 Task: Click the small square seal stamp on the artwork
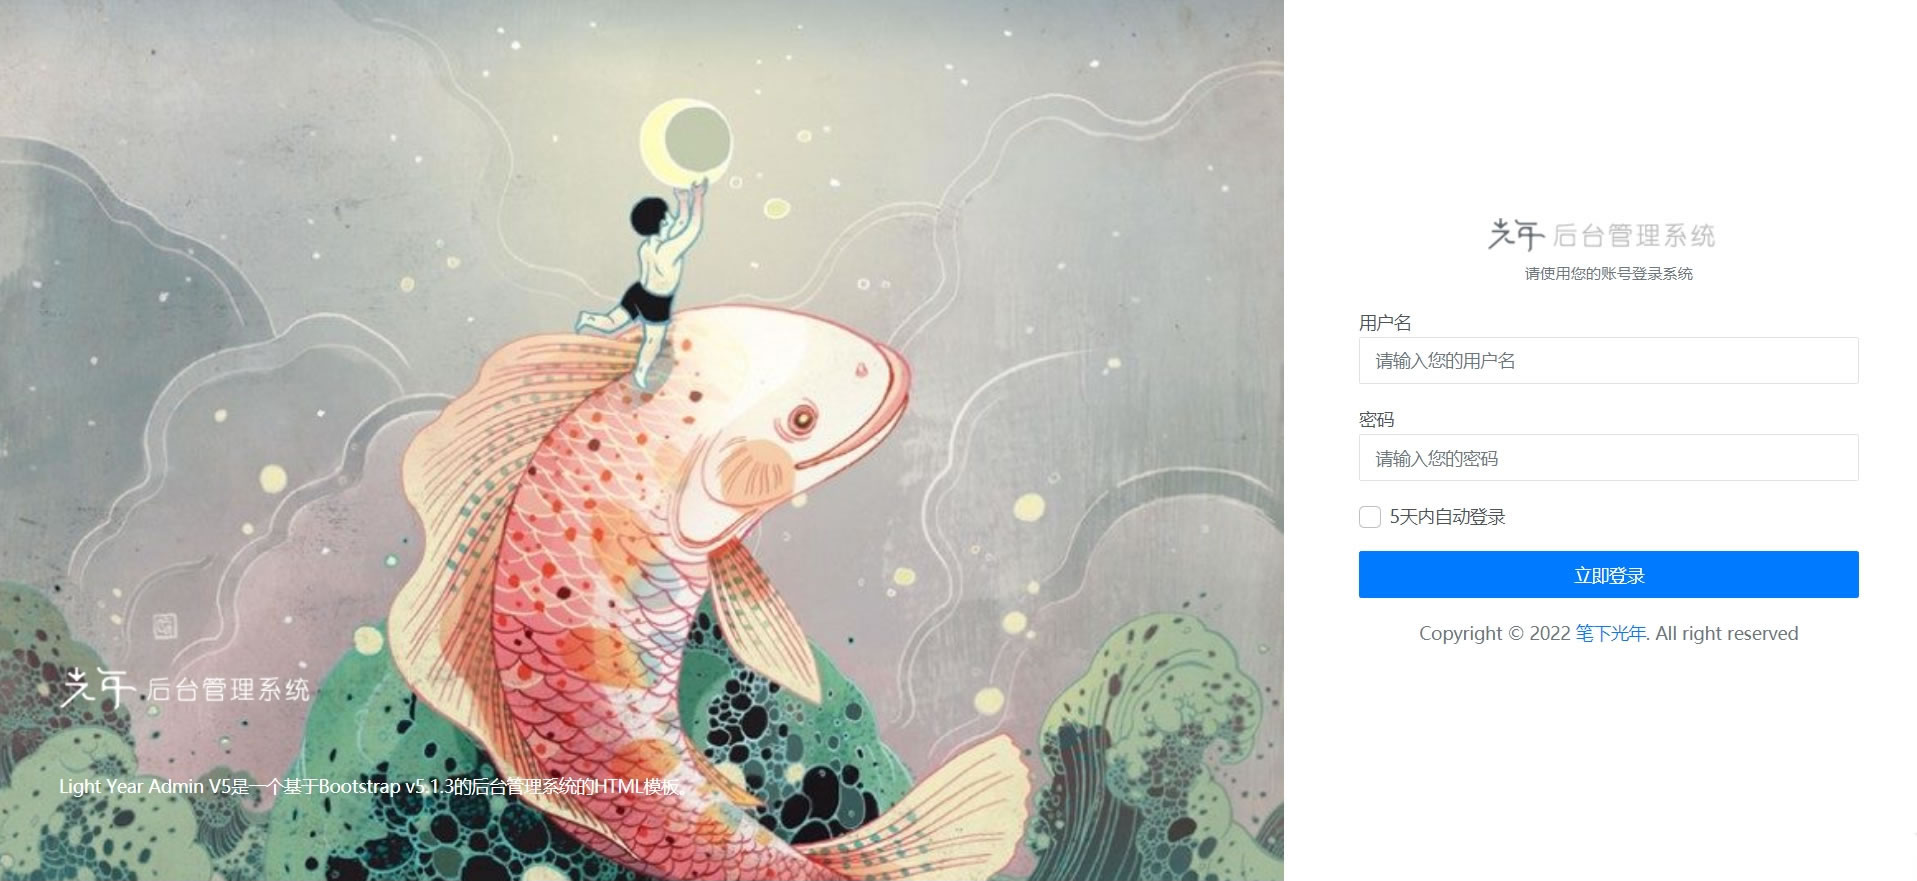click(x=164, y=627)
